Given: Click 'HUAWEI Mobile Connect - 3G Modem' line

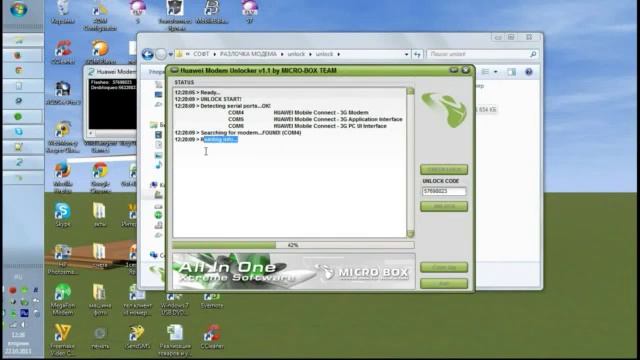Looking at the screenshot, I should coord(320,112).
